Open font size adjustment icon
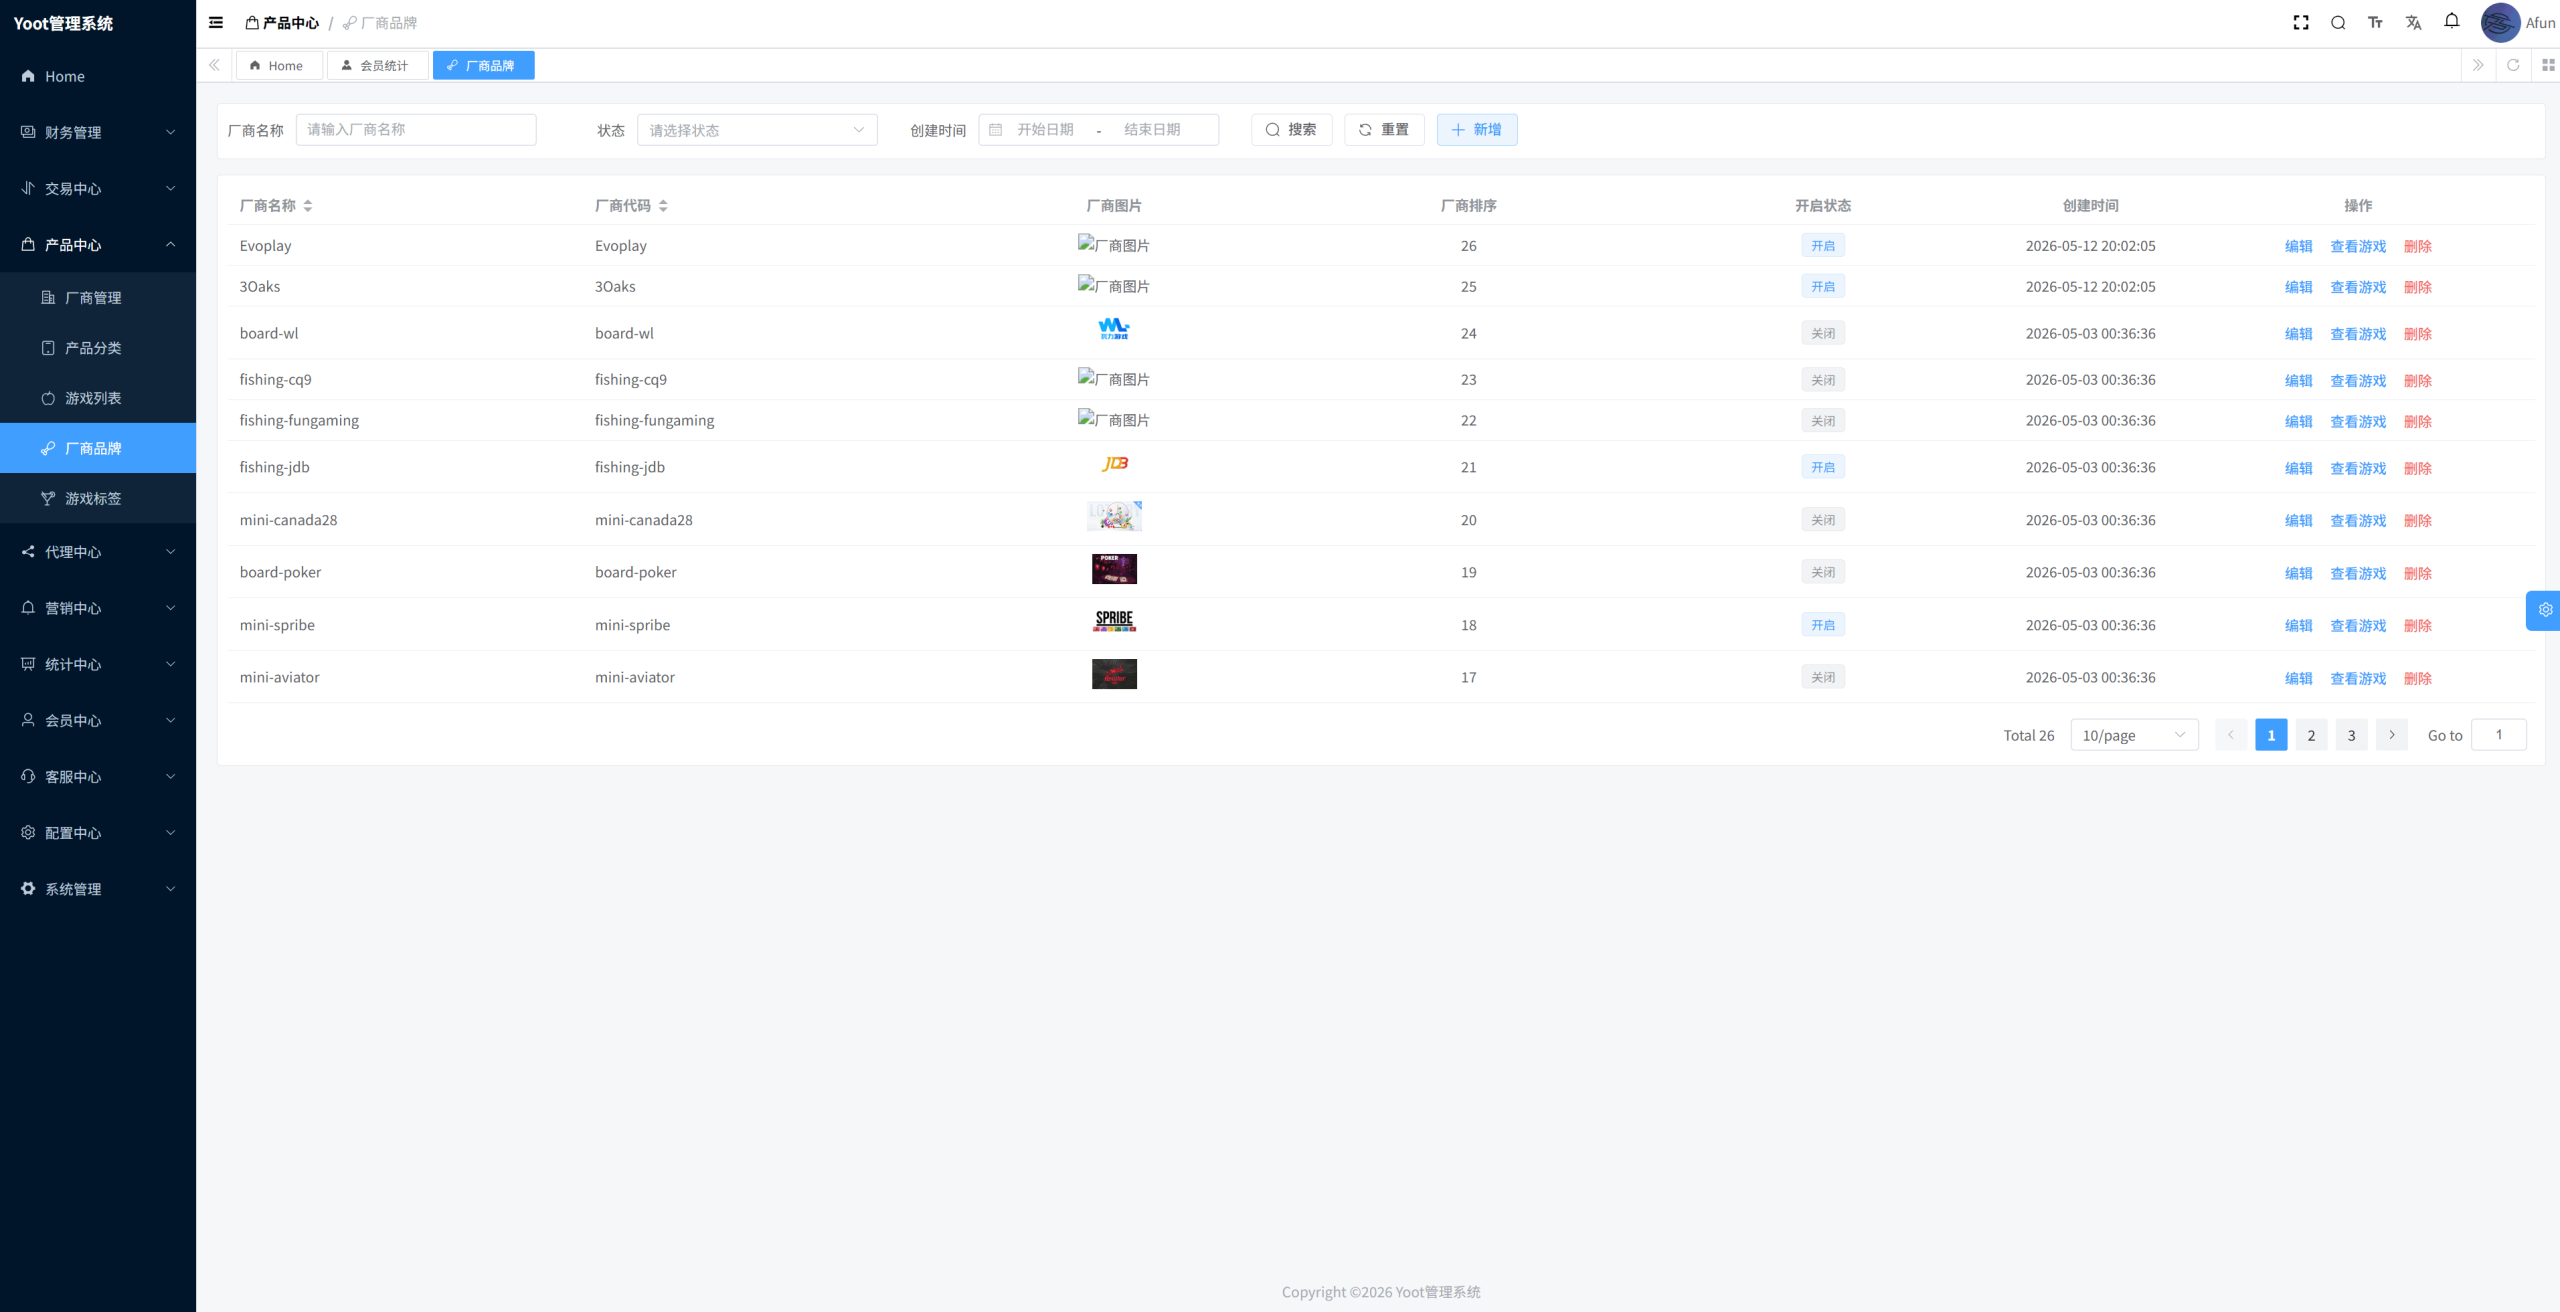 pyautogui.click(x=2375, y=22)
